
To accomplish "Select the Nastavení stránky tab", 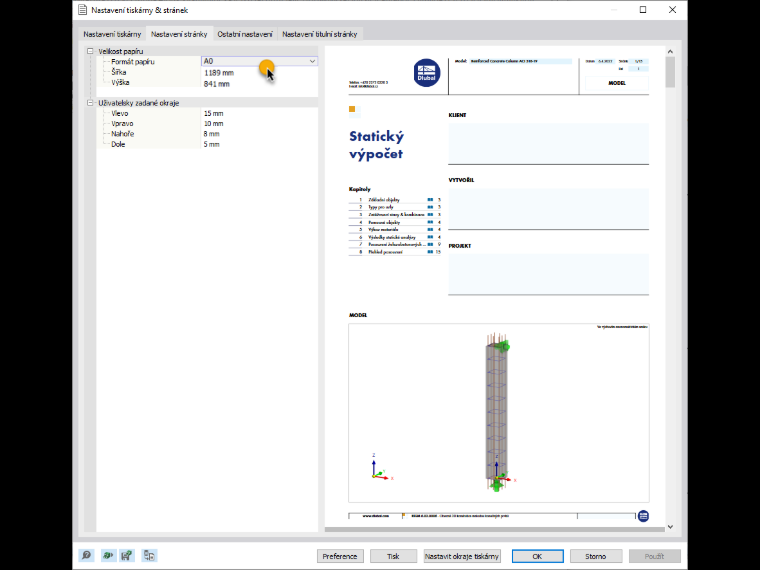I will click(x=179, y=34).
